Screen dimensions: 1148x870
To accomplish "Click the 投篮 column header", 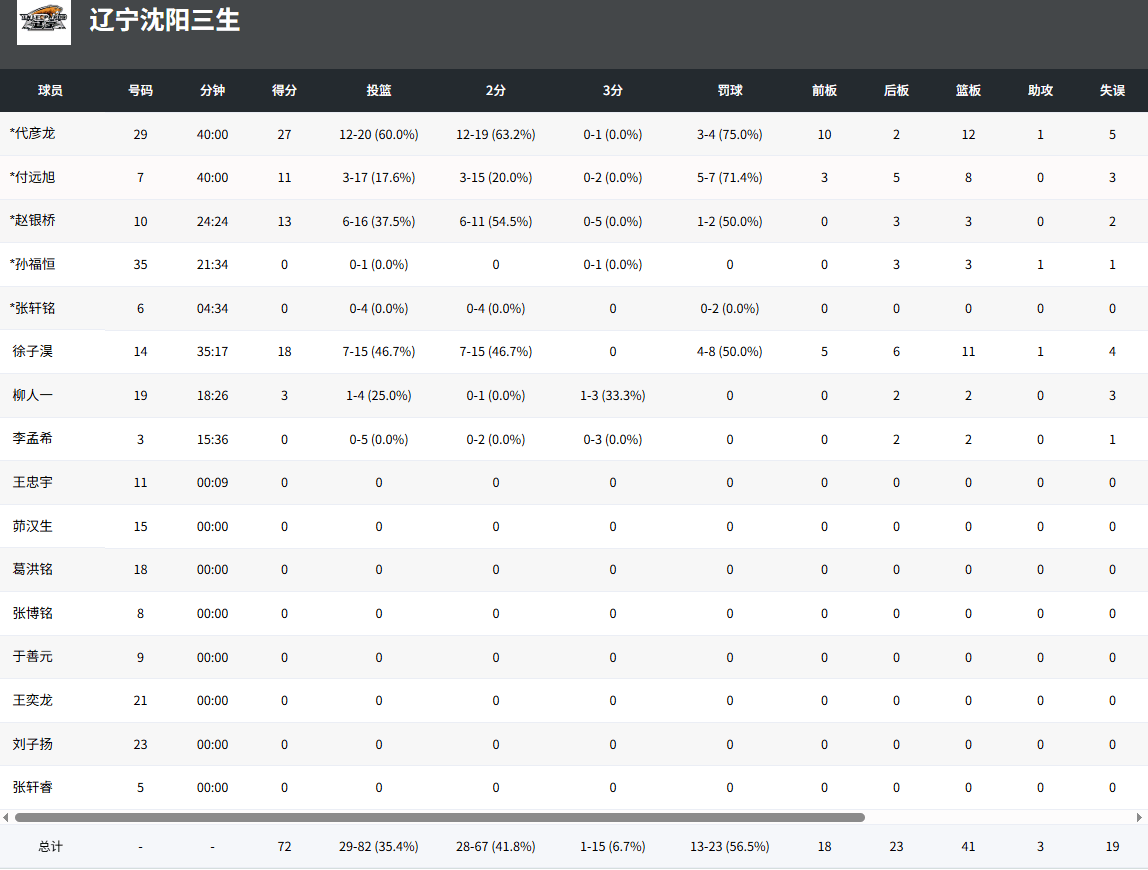I will tap(379, 90).
